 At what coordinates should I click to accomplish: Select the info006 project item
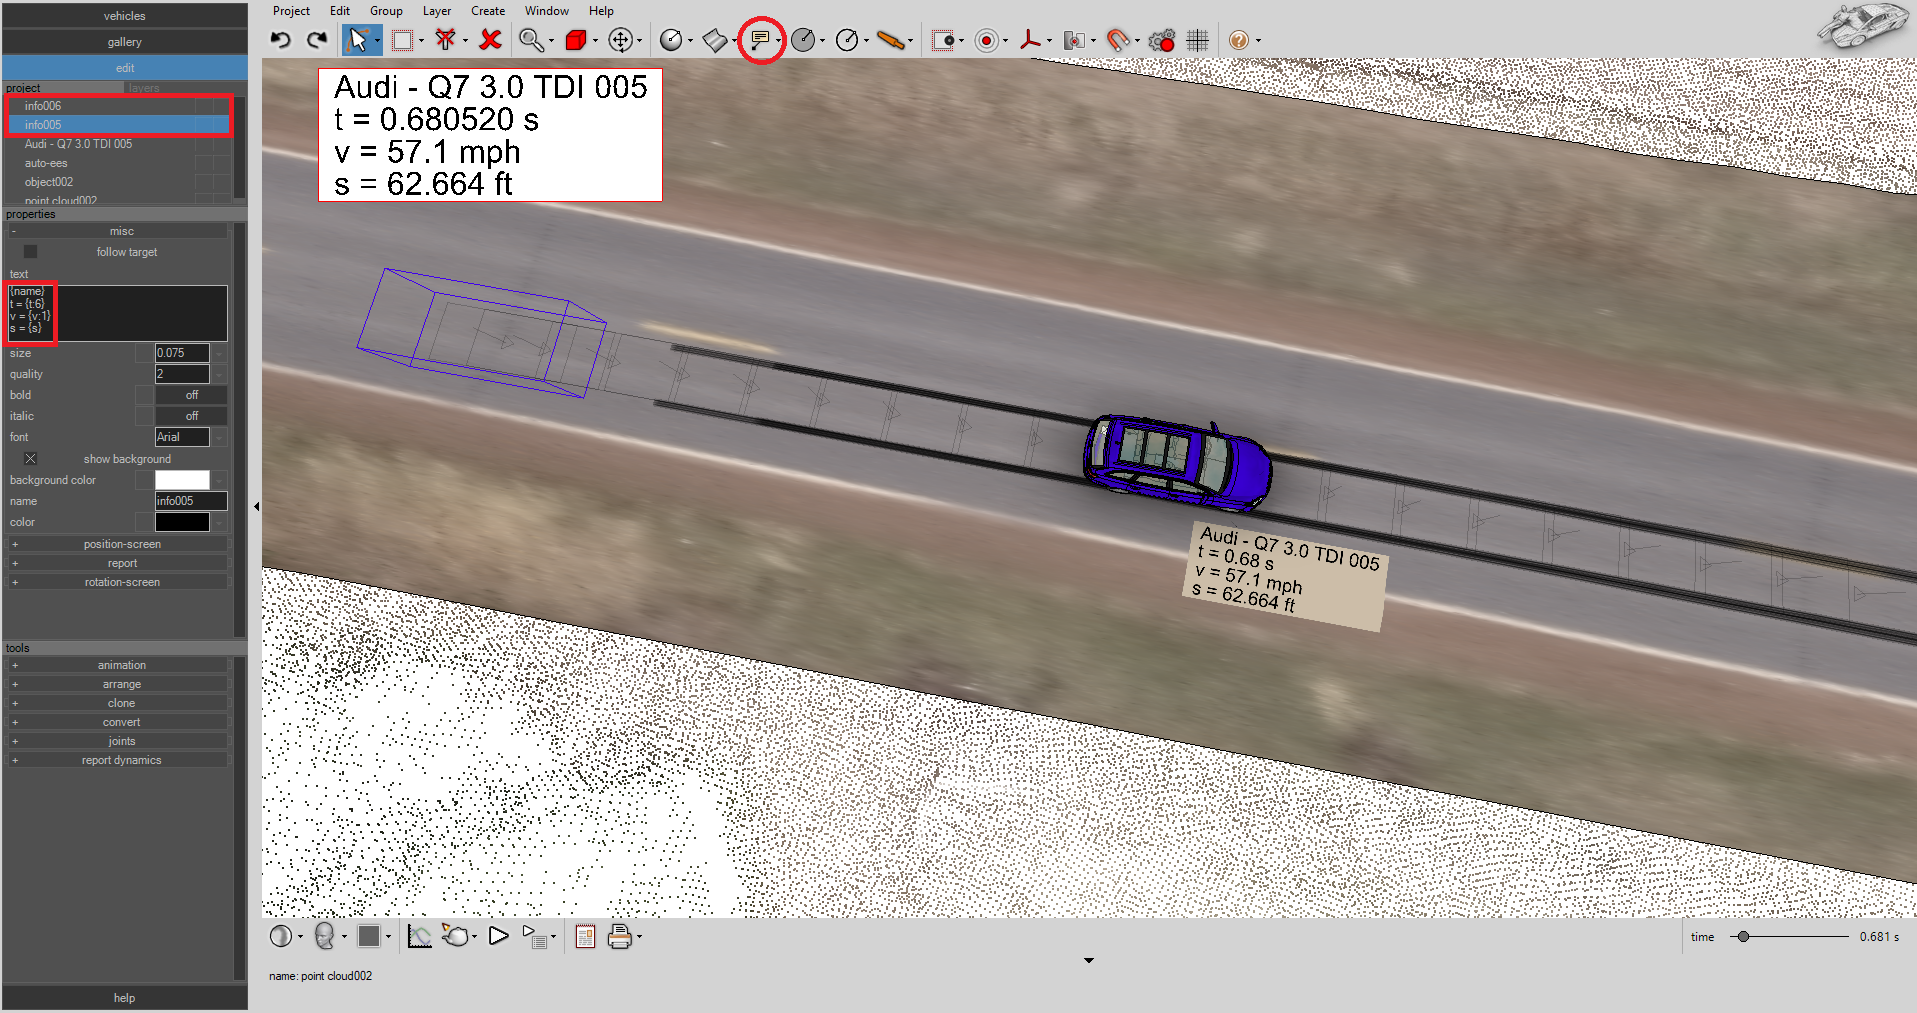pos(43,106)
